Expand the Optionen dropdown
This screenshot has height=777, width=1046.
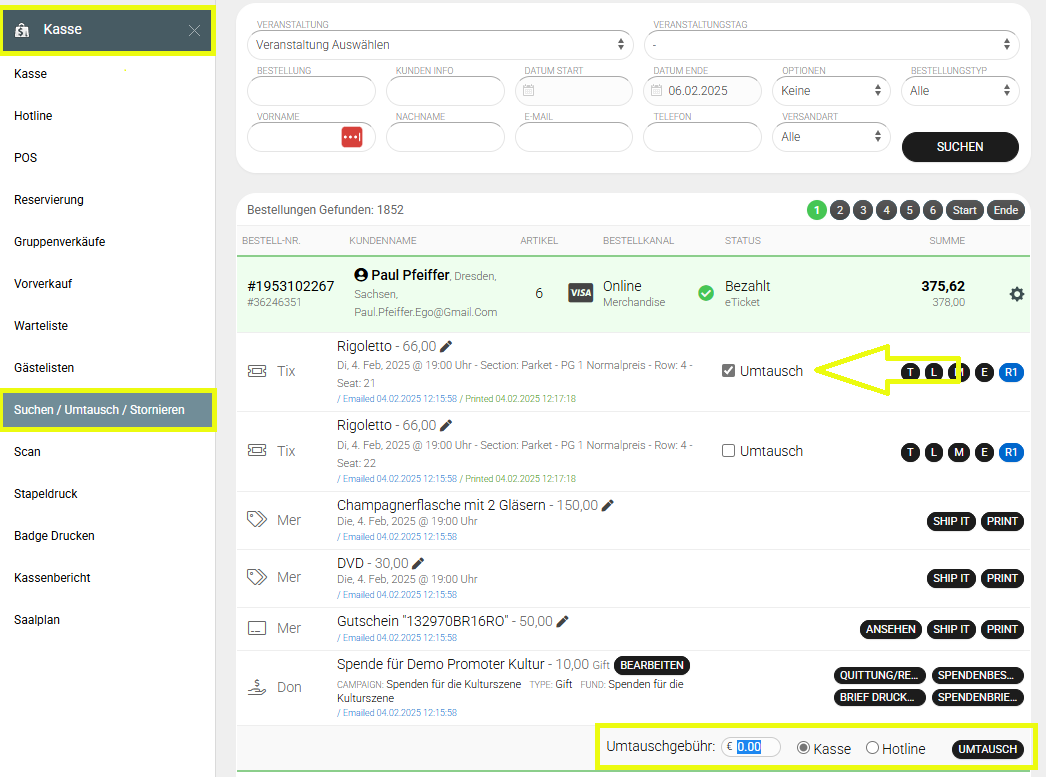click(831, 91)
